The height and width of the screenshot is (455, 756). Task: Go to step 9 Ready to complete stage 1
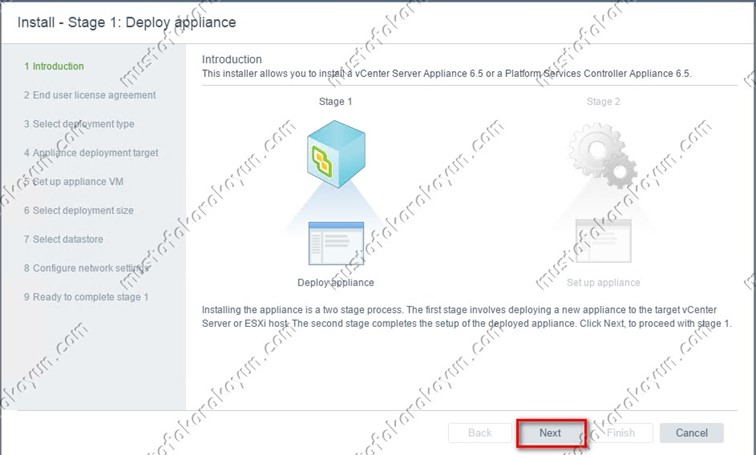(x=86, y=297)
